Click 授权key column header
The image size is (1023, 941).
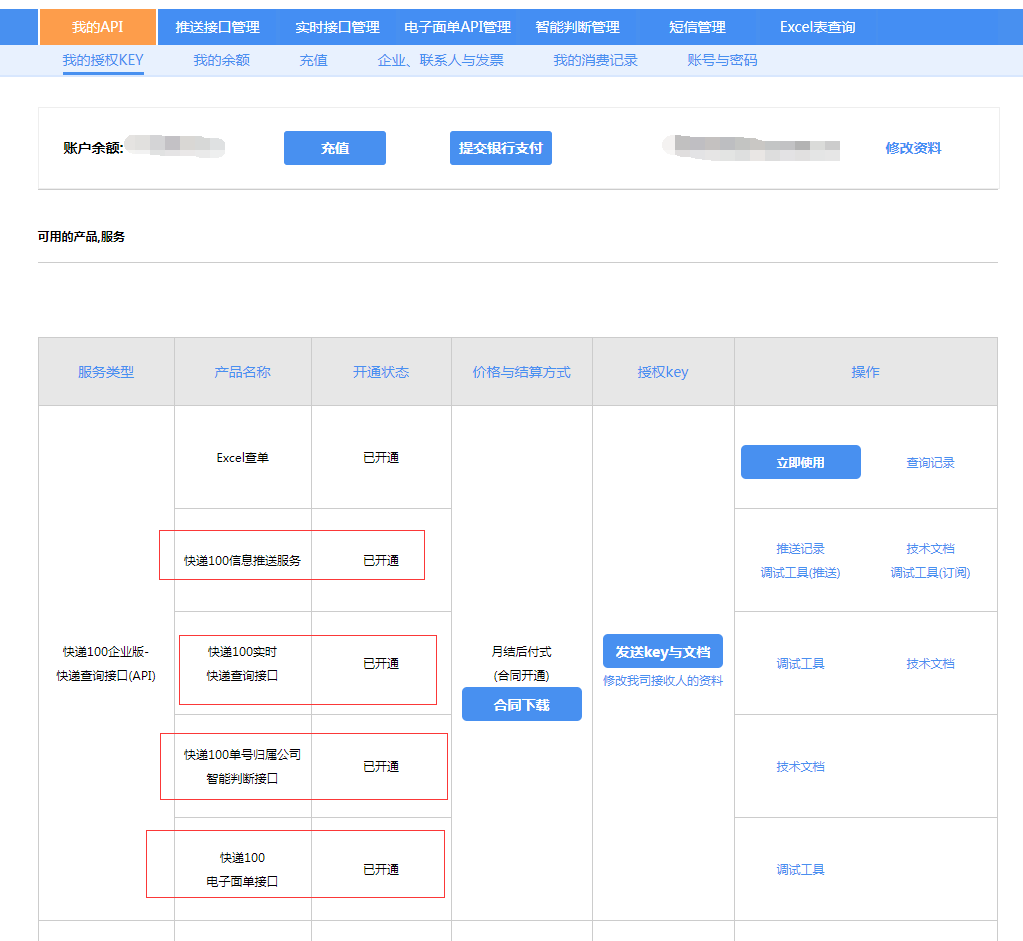[663, 372]
